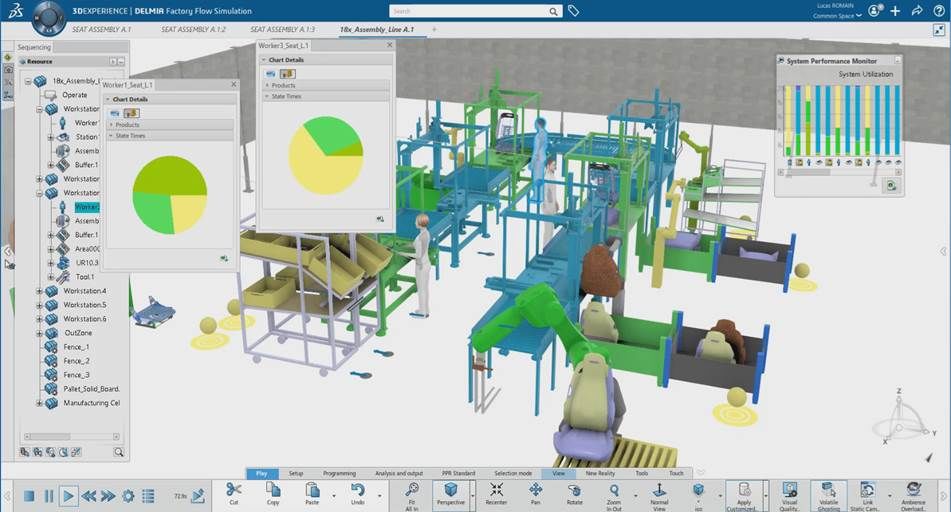Open the Sequencing panel tab
Viewport: 951px width, 512px height.
point(34,47)
